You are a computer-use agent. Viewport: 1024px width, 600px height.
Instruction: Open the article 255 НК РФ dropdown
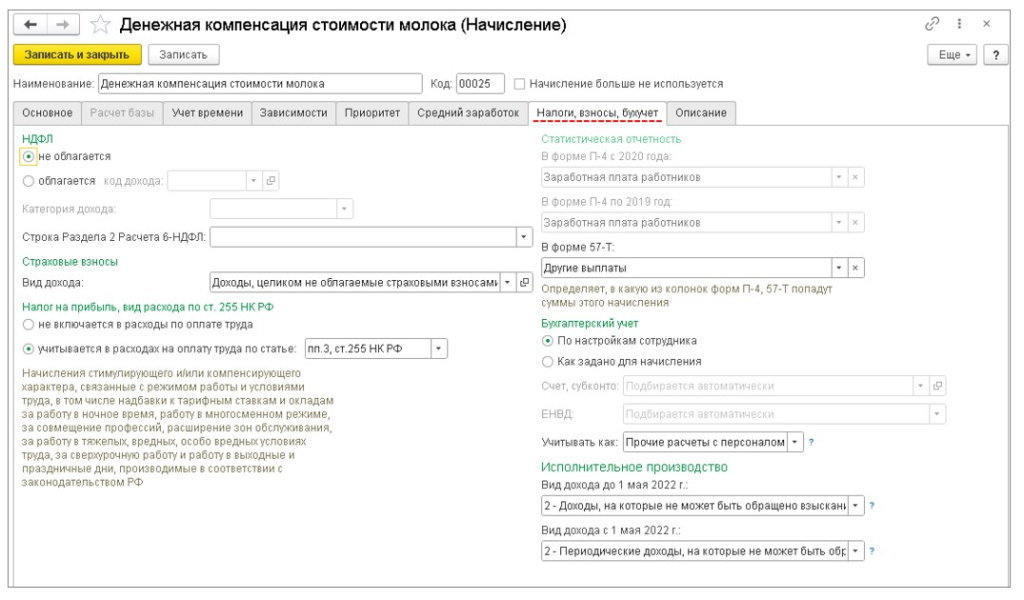tap(439, 348)
